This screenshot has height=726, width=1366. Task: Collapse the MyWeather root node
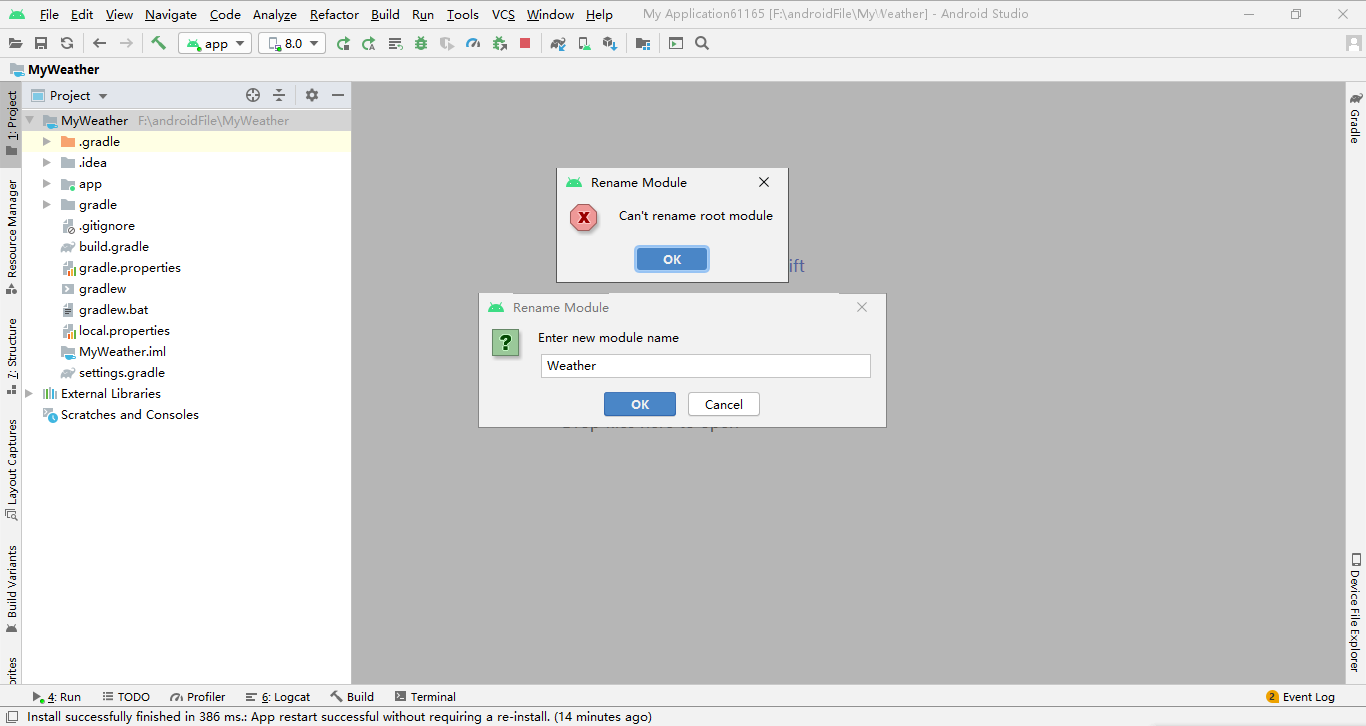[x=29, y=121]
